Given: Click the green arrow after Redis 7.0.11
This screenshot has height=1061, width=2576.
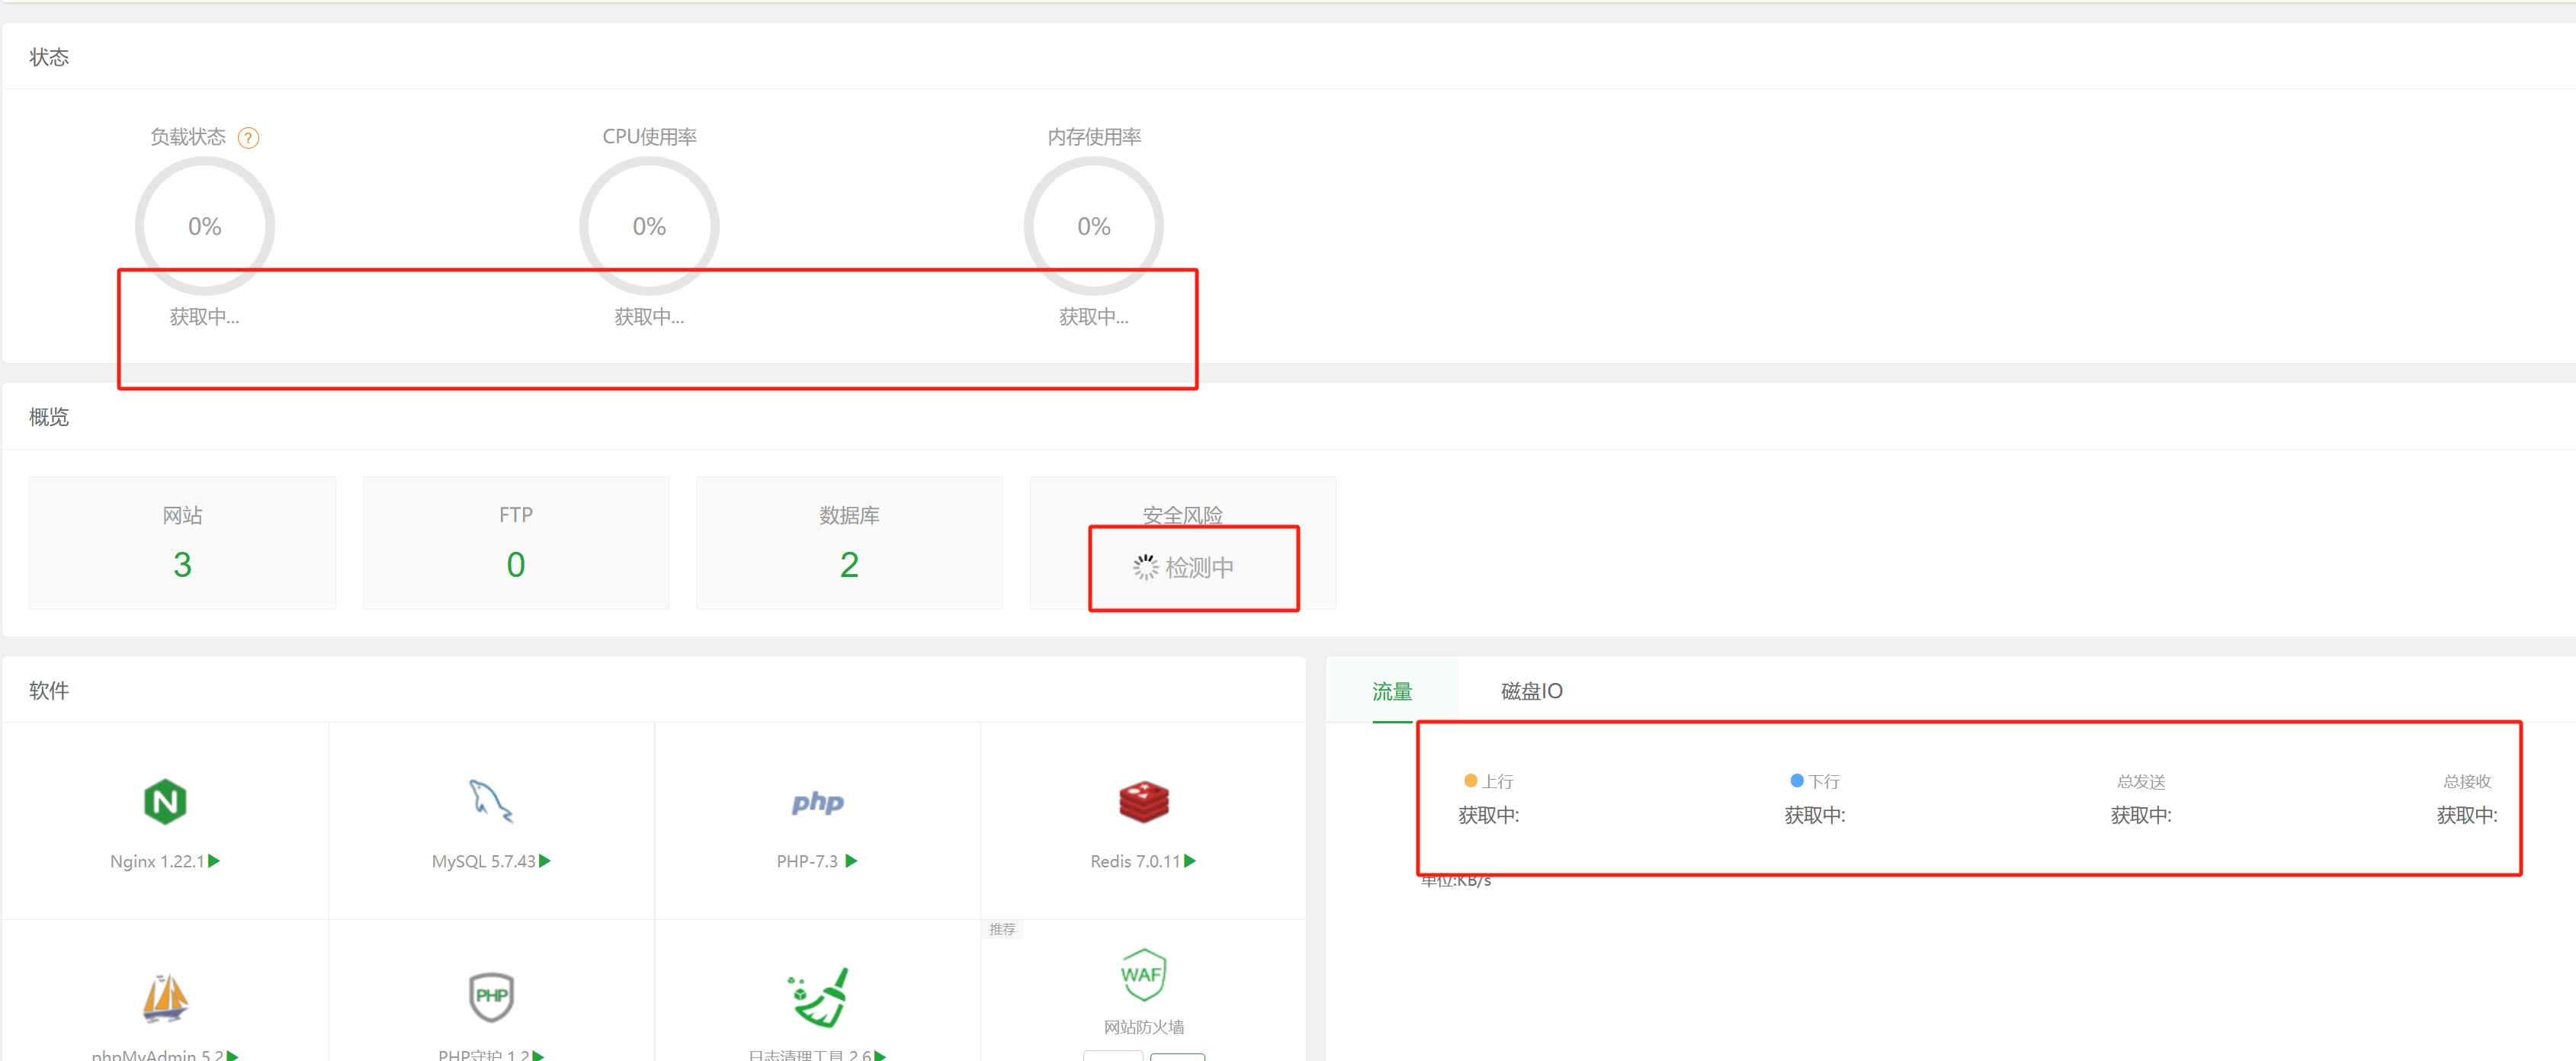Looking at the screenshot, I should pos(1190,860).
